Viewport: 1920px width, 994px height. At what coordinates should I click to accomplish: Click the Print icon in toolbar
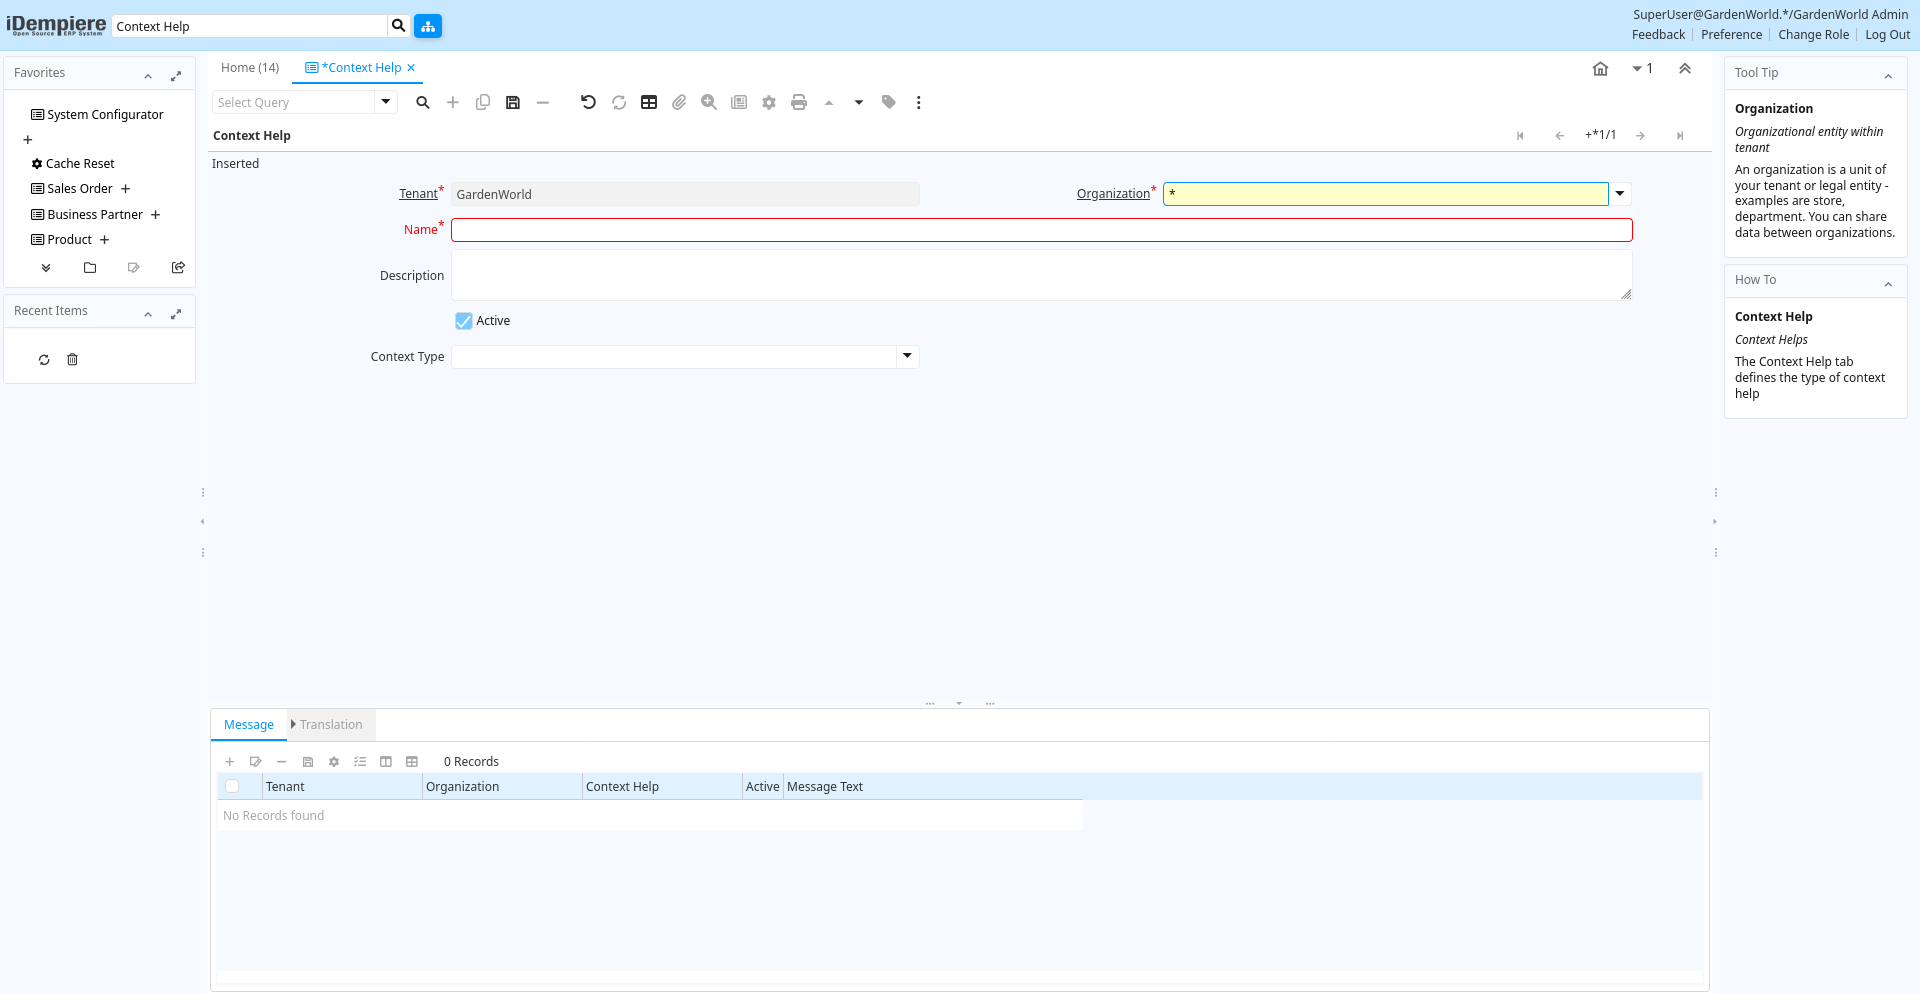click(798, 102)
